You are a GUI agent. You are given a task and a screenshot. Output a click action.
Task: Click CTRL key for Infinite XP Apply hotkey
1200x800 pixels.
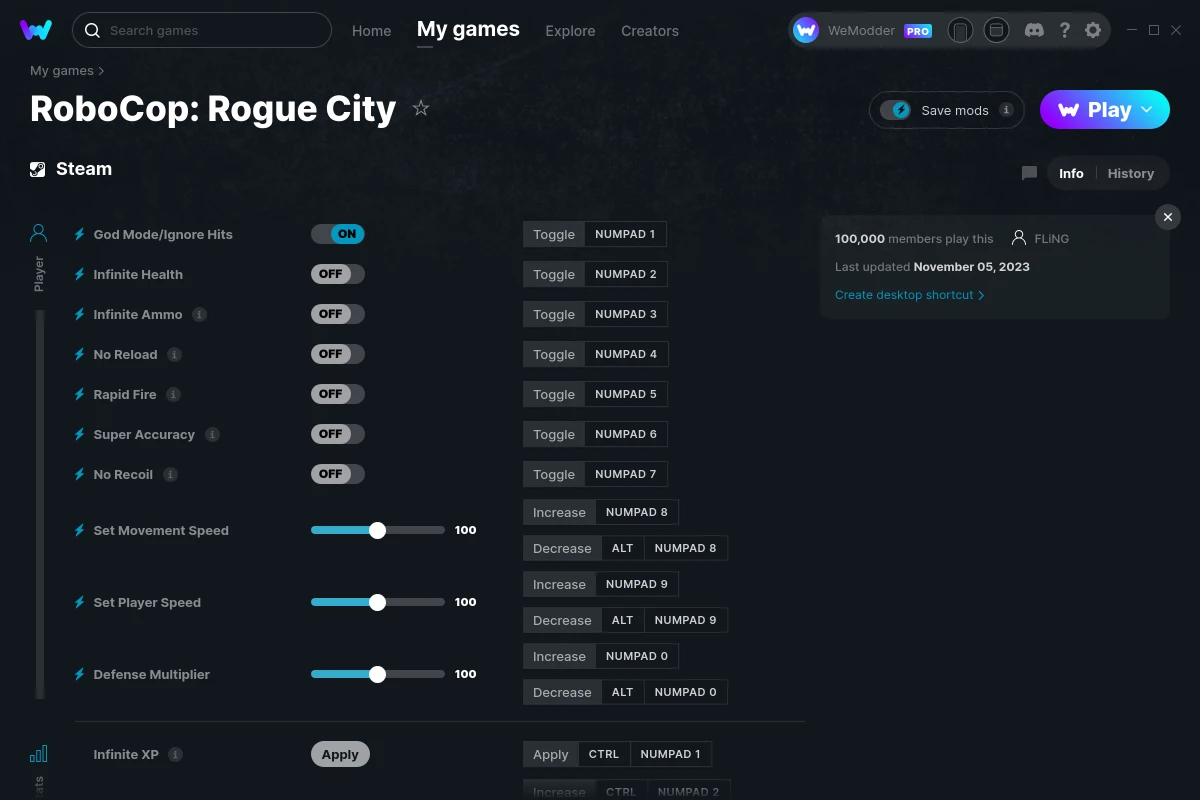(x=604, y=754)
